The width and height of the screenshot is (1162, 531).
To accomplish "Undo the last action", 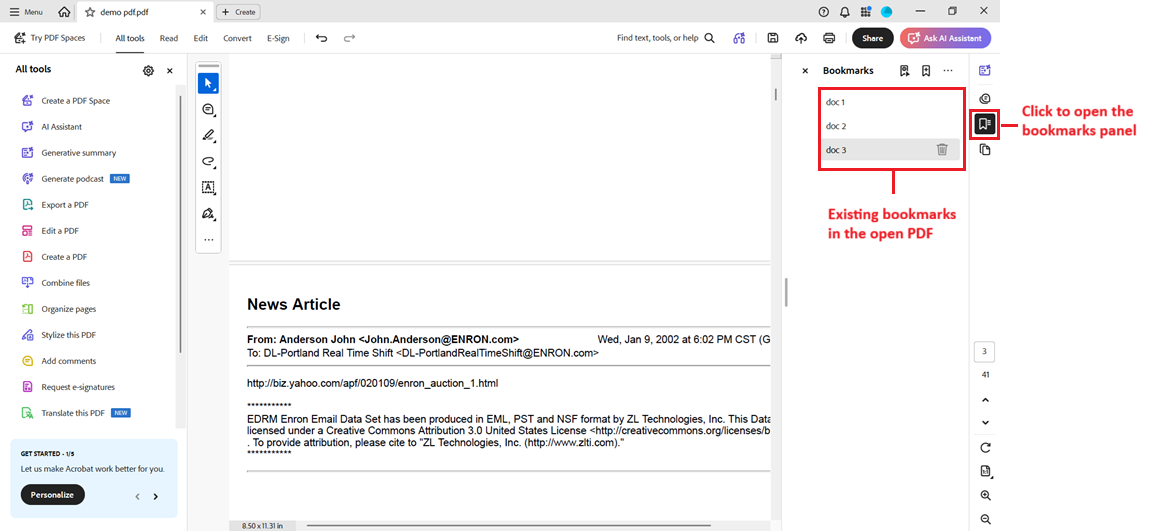I will point(322,38).
